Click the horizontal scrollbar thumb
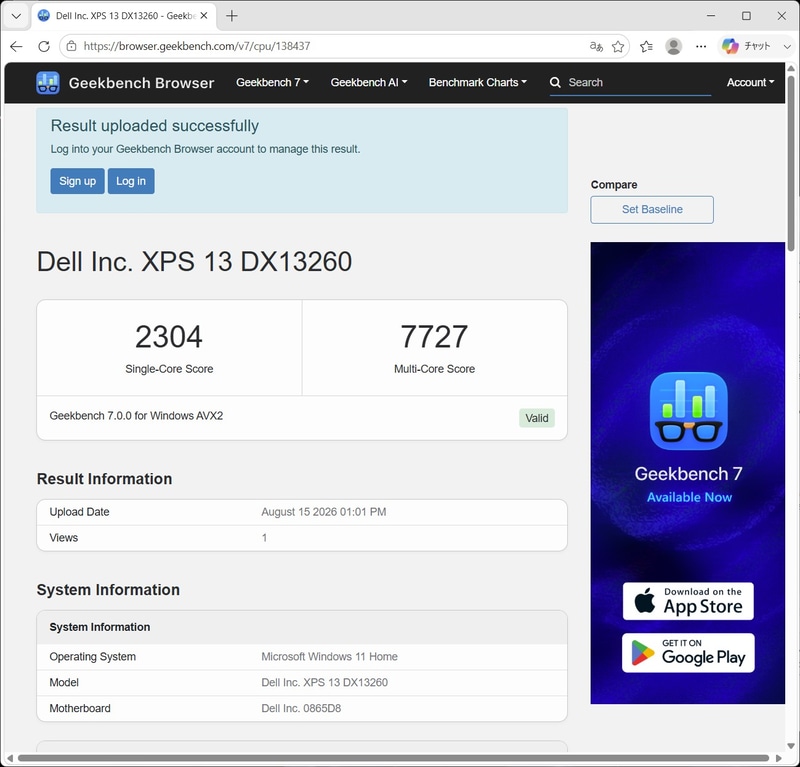Image resolution: width=800 pixels, height=767 pixels. tap(393, 758)
